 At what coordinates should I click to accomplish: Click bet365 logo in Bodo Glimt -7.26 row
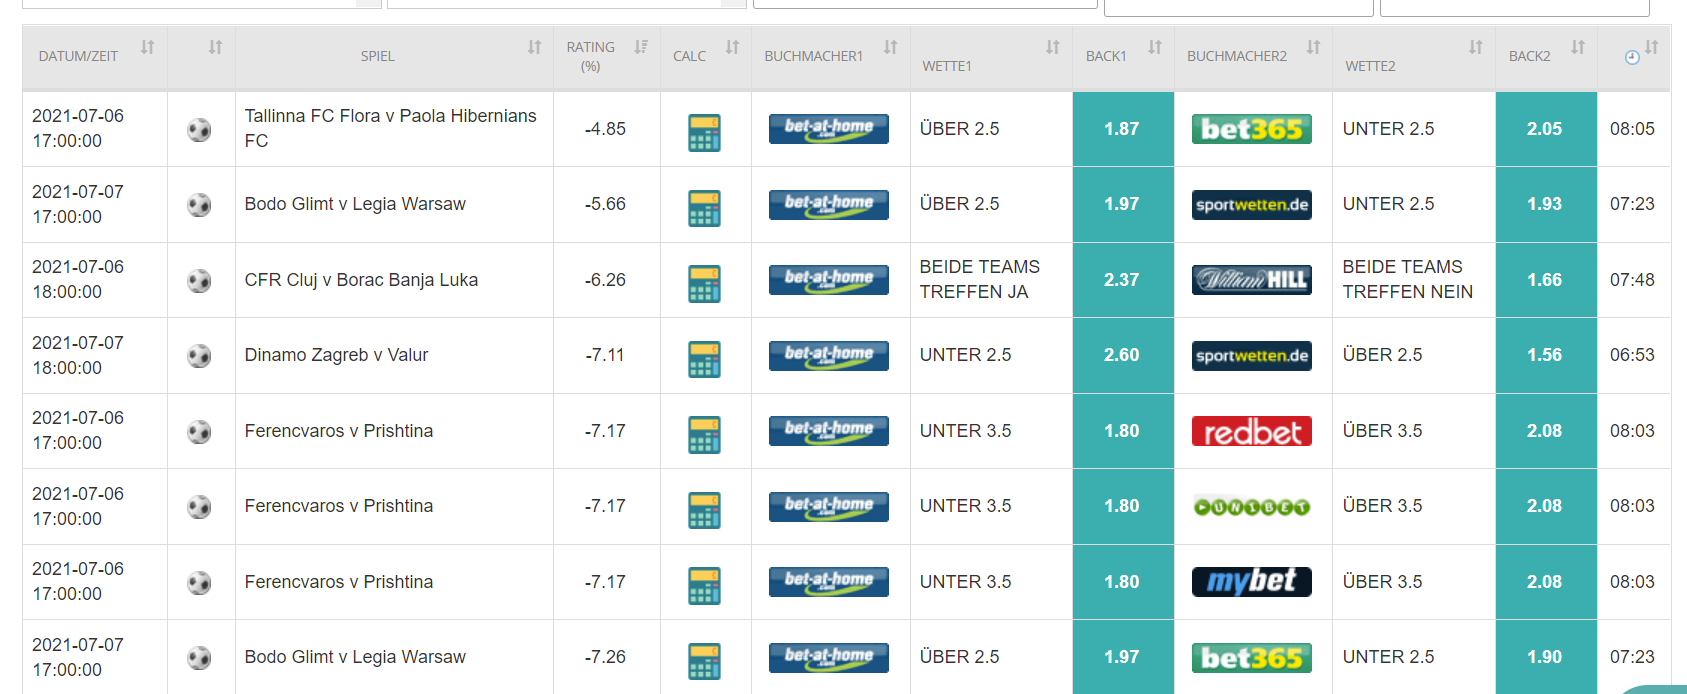coord(1252,658)
